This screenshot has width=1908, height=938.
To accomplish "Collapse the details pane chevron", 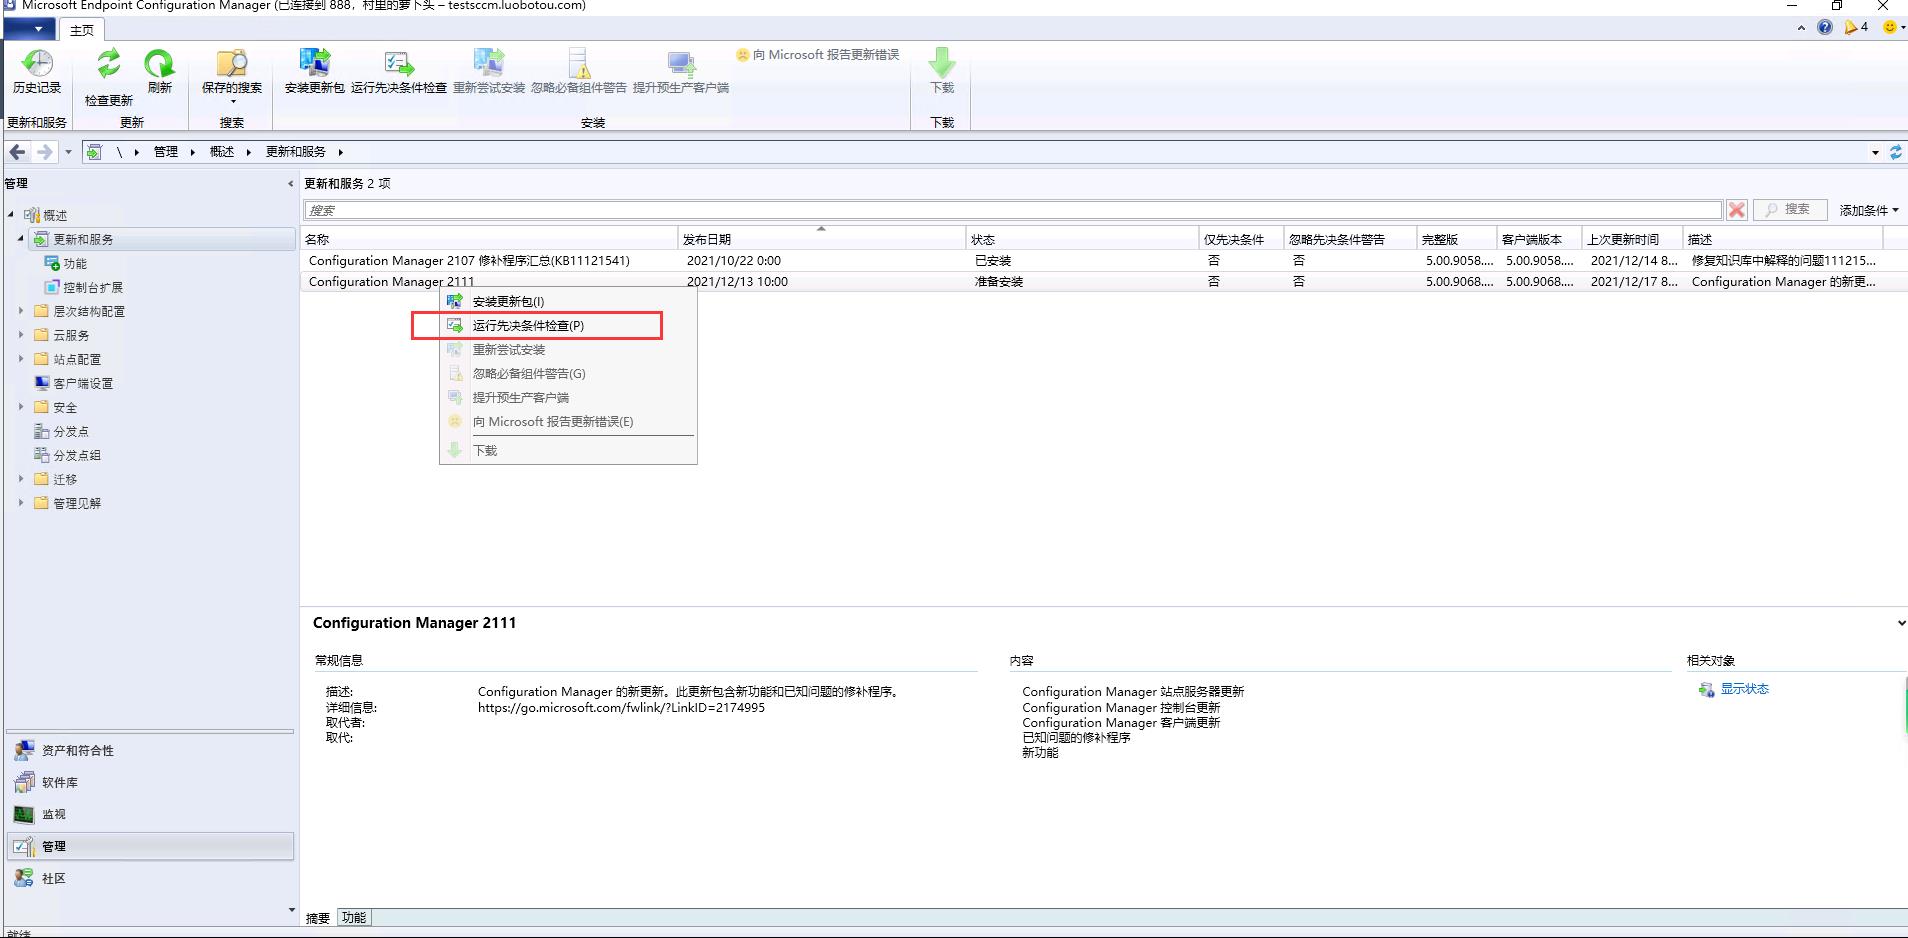I will tap(1900, 623).
